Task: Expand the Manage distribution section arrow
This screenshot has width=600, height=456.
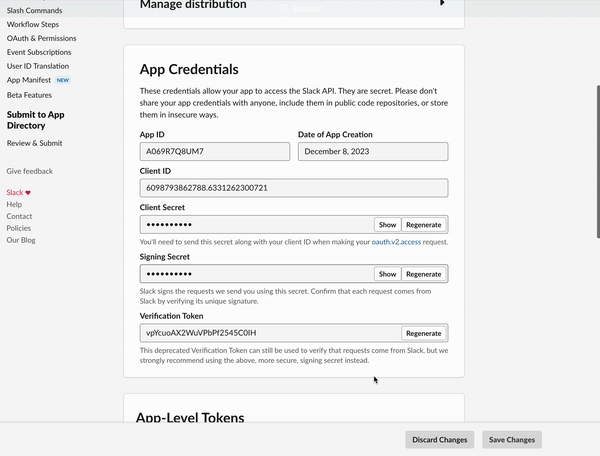Action: point(442,4)
